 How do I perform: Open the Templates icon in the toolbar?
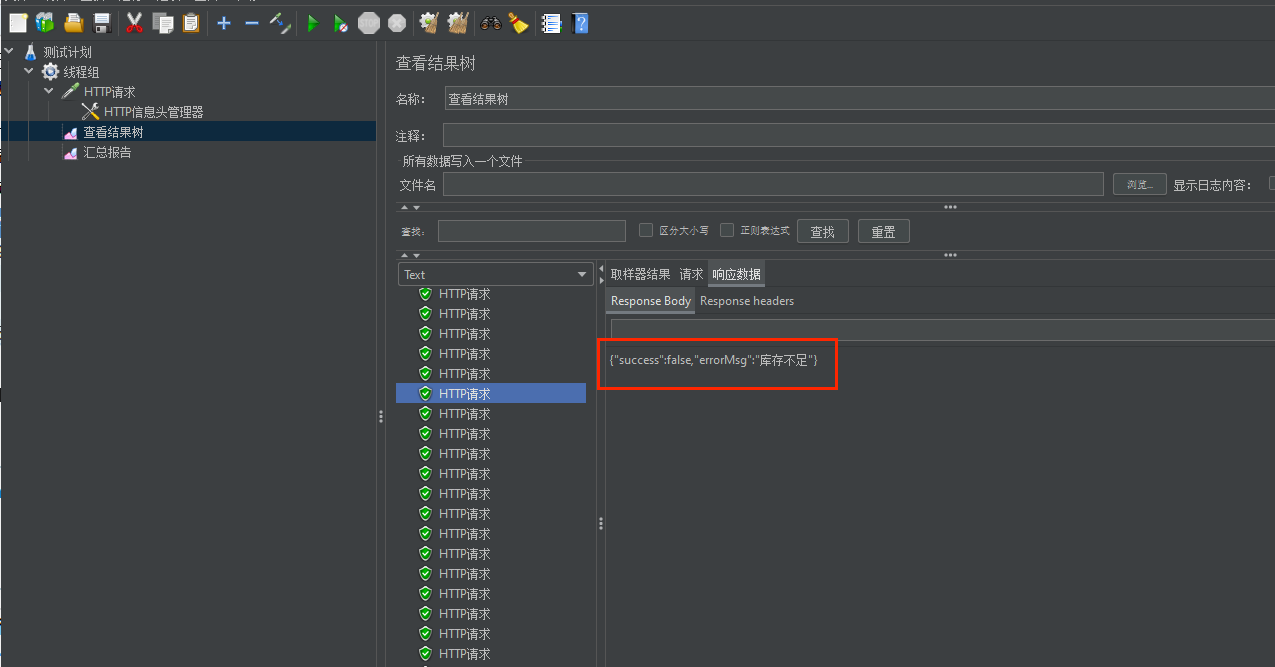coord(45,22)
